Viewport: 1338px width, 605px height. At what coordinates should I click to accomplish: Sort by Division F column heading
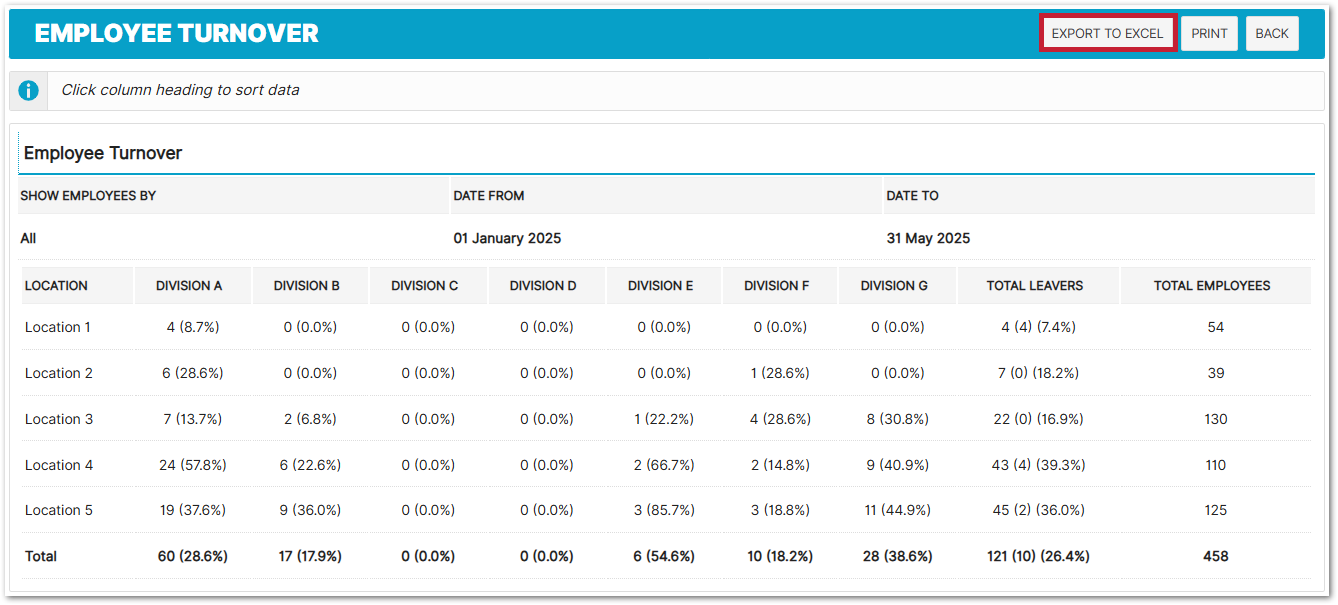[777, 286]
